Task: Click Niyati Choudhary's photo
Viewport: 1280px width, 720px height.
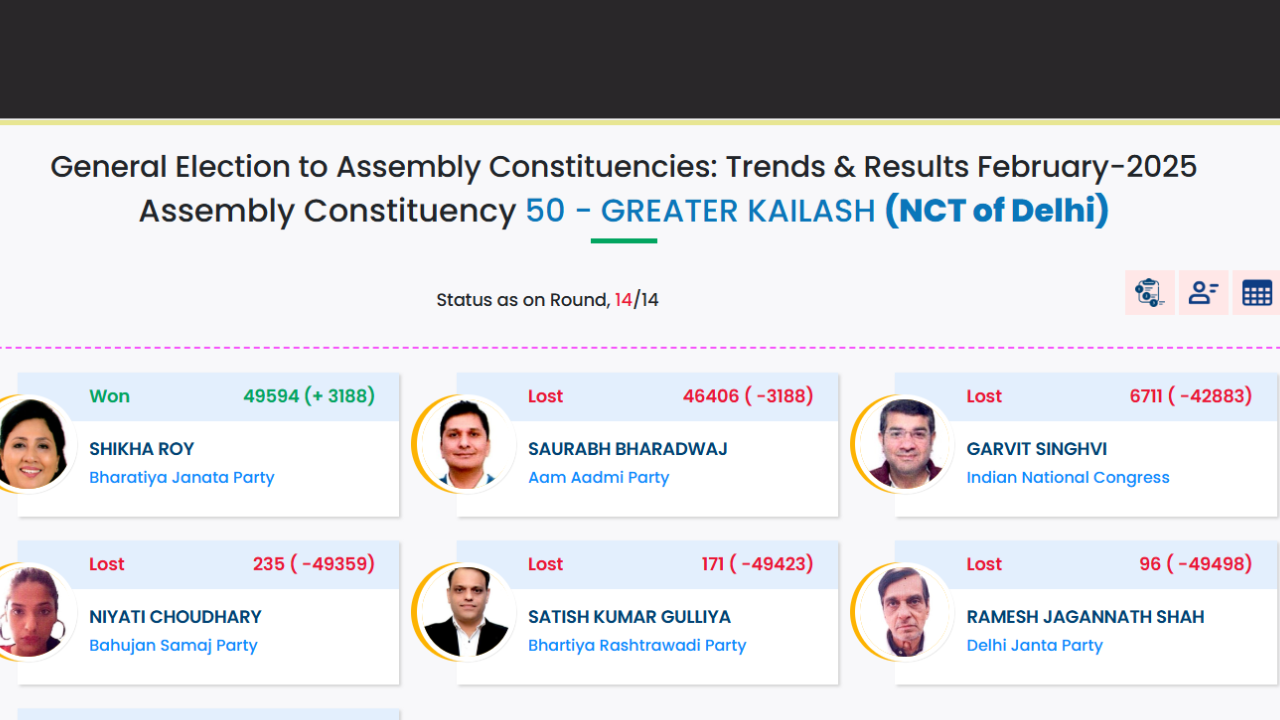Action: [35, 613]
